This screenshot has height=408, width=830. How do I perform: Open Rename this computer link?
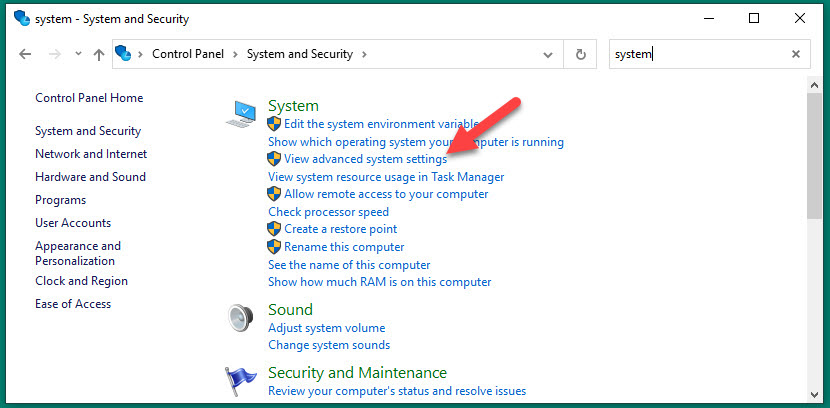[344, 247]
